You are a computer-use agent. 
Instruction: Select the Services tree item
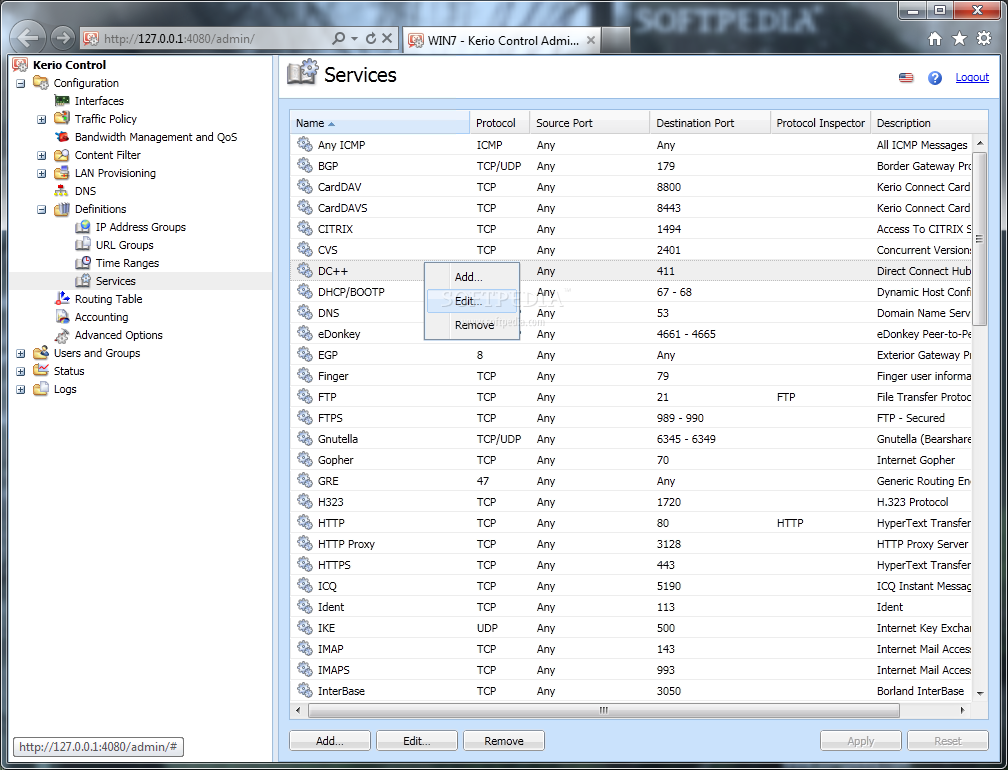point(116,281)
